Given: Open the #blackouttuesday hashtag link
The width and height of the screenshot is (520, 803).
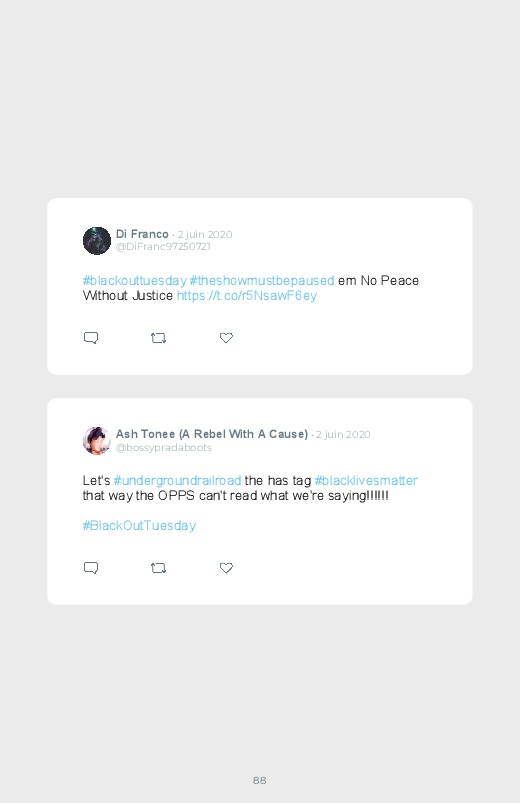Looking at the screenshot, I should coord(135,281).
